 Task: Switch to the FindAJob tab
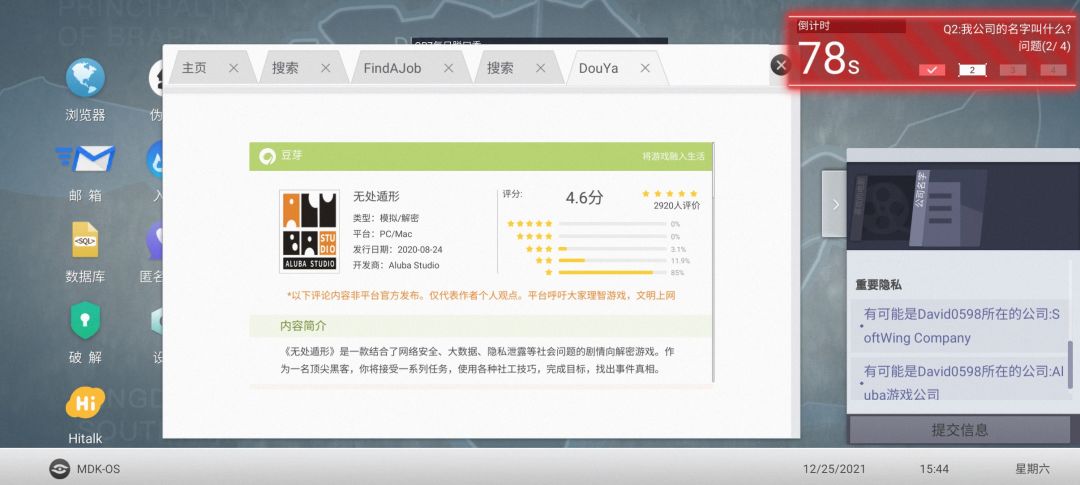392,68
